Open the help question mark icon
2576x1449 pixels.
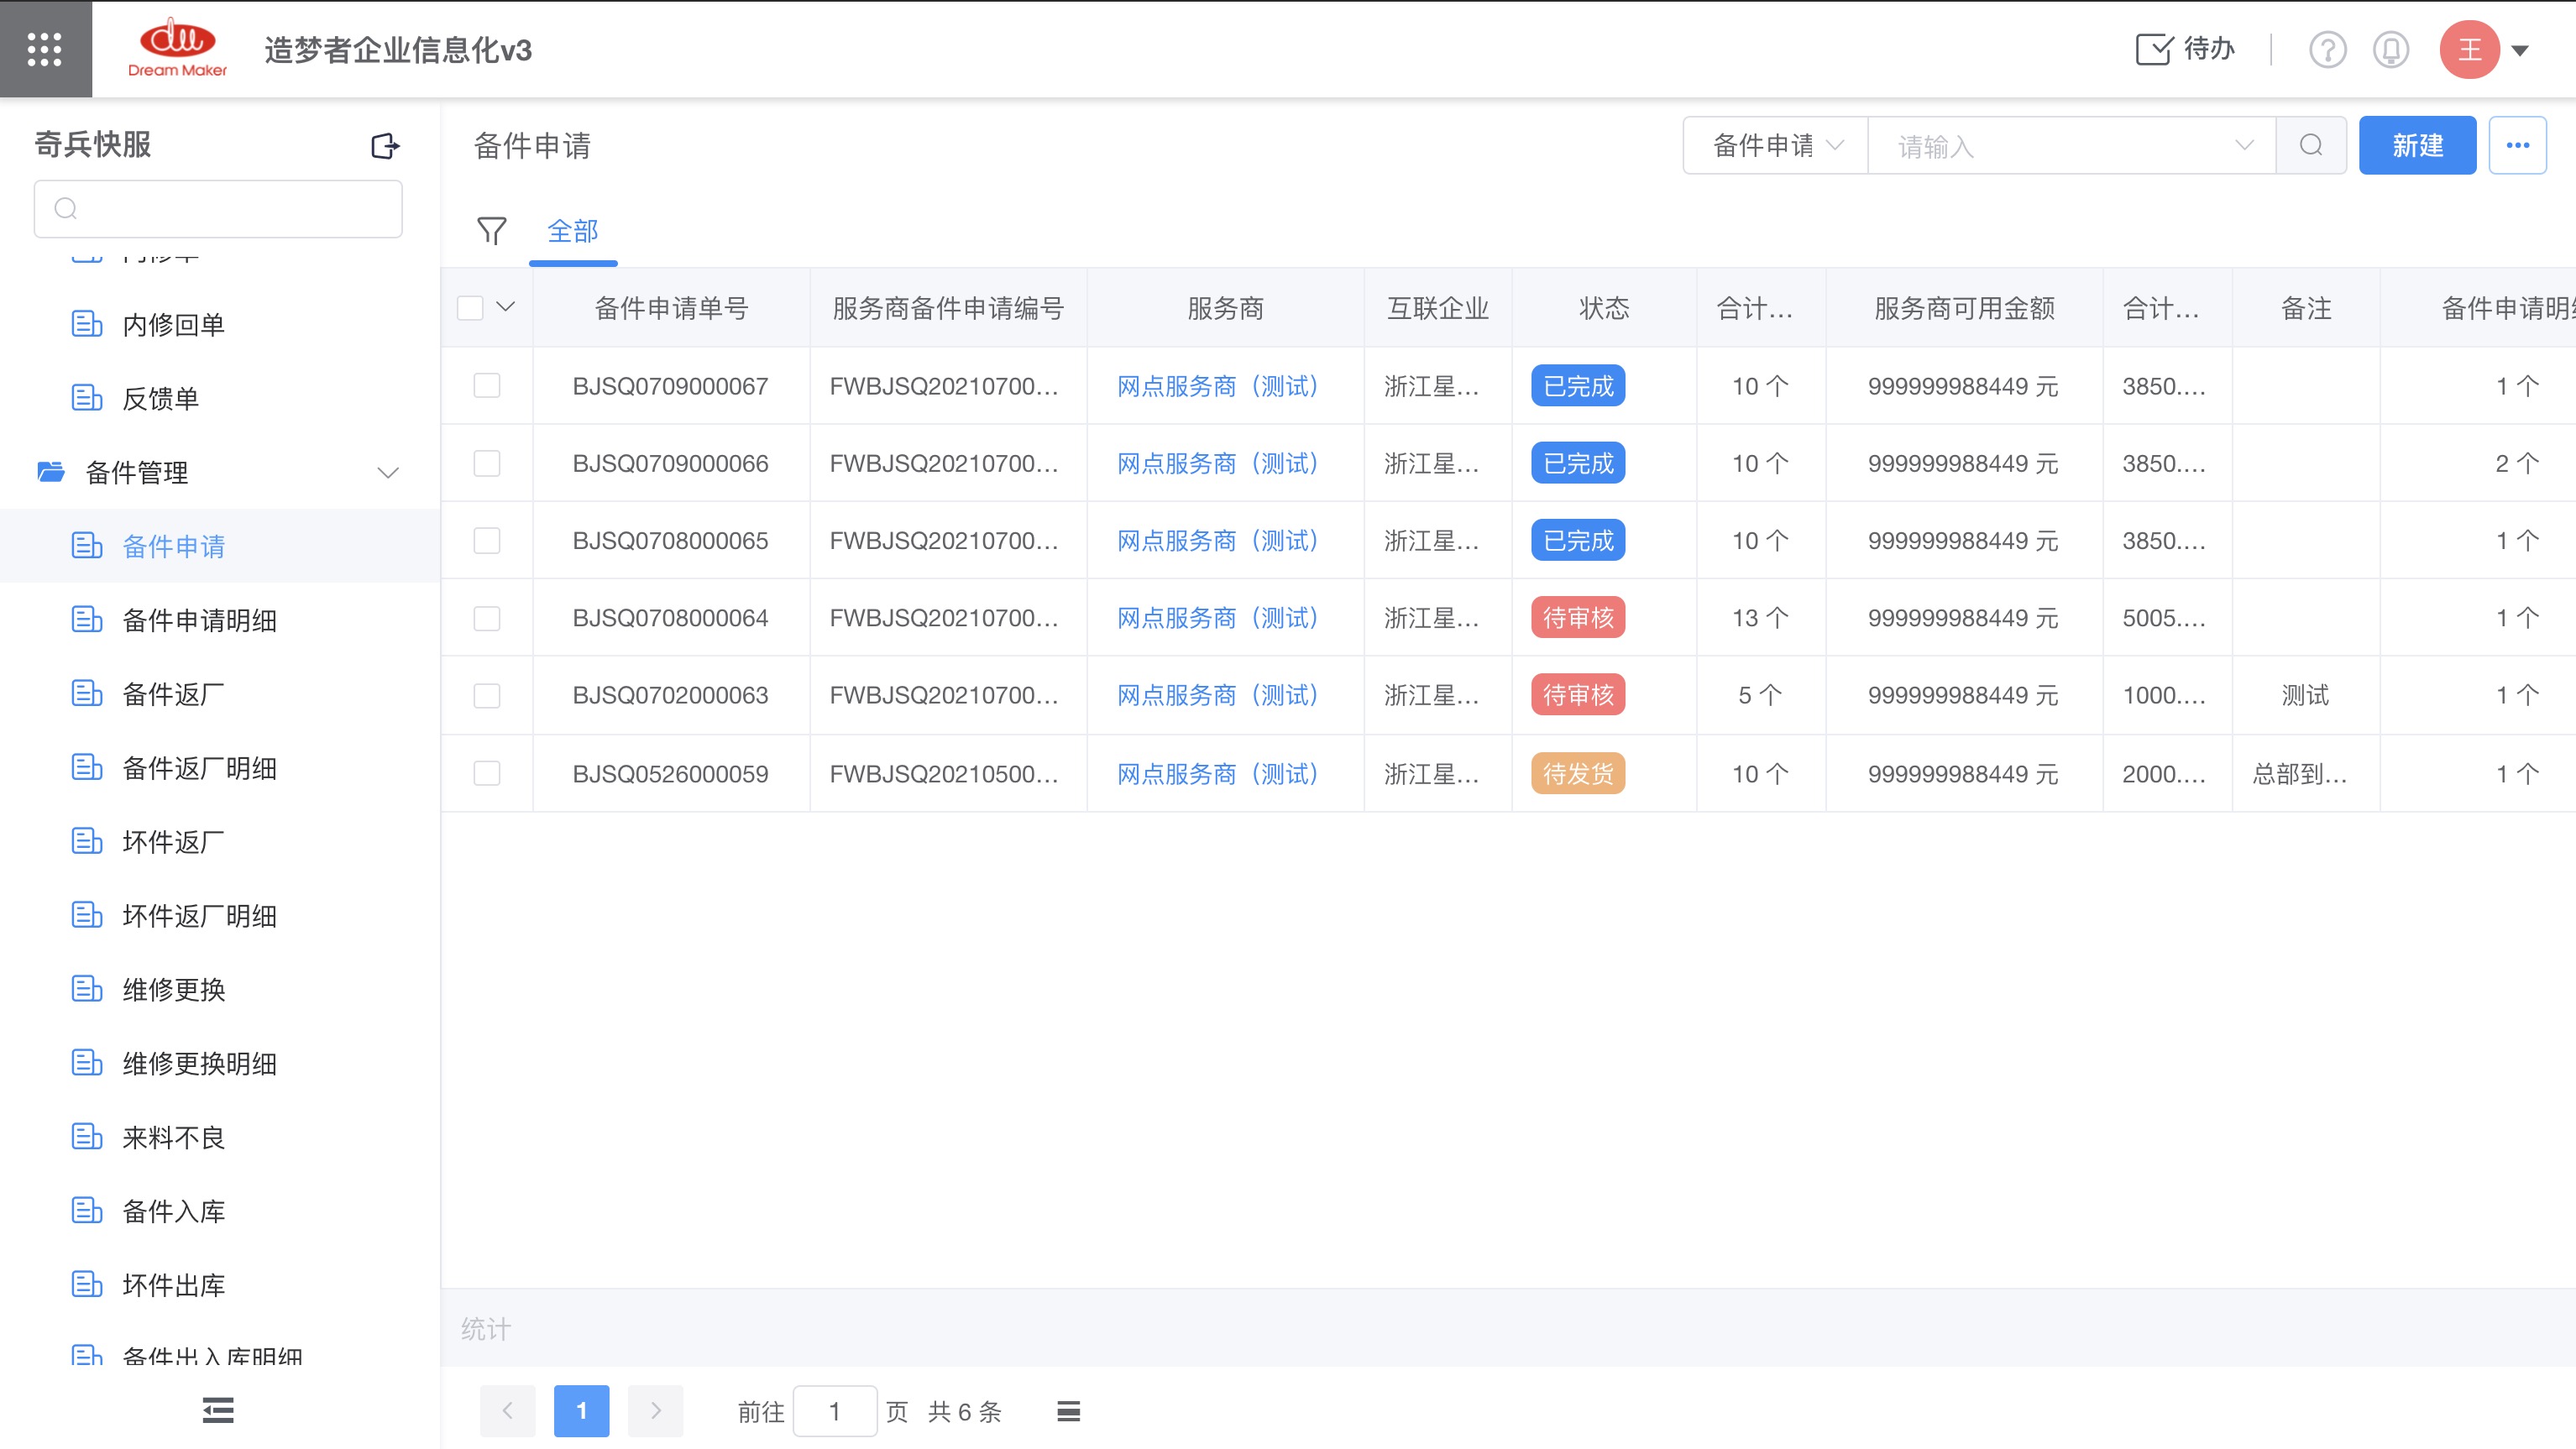point(2327,49)
